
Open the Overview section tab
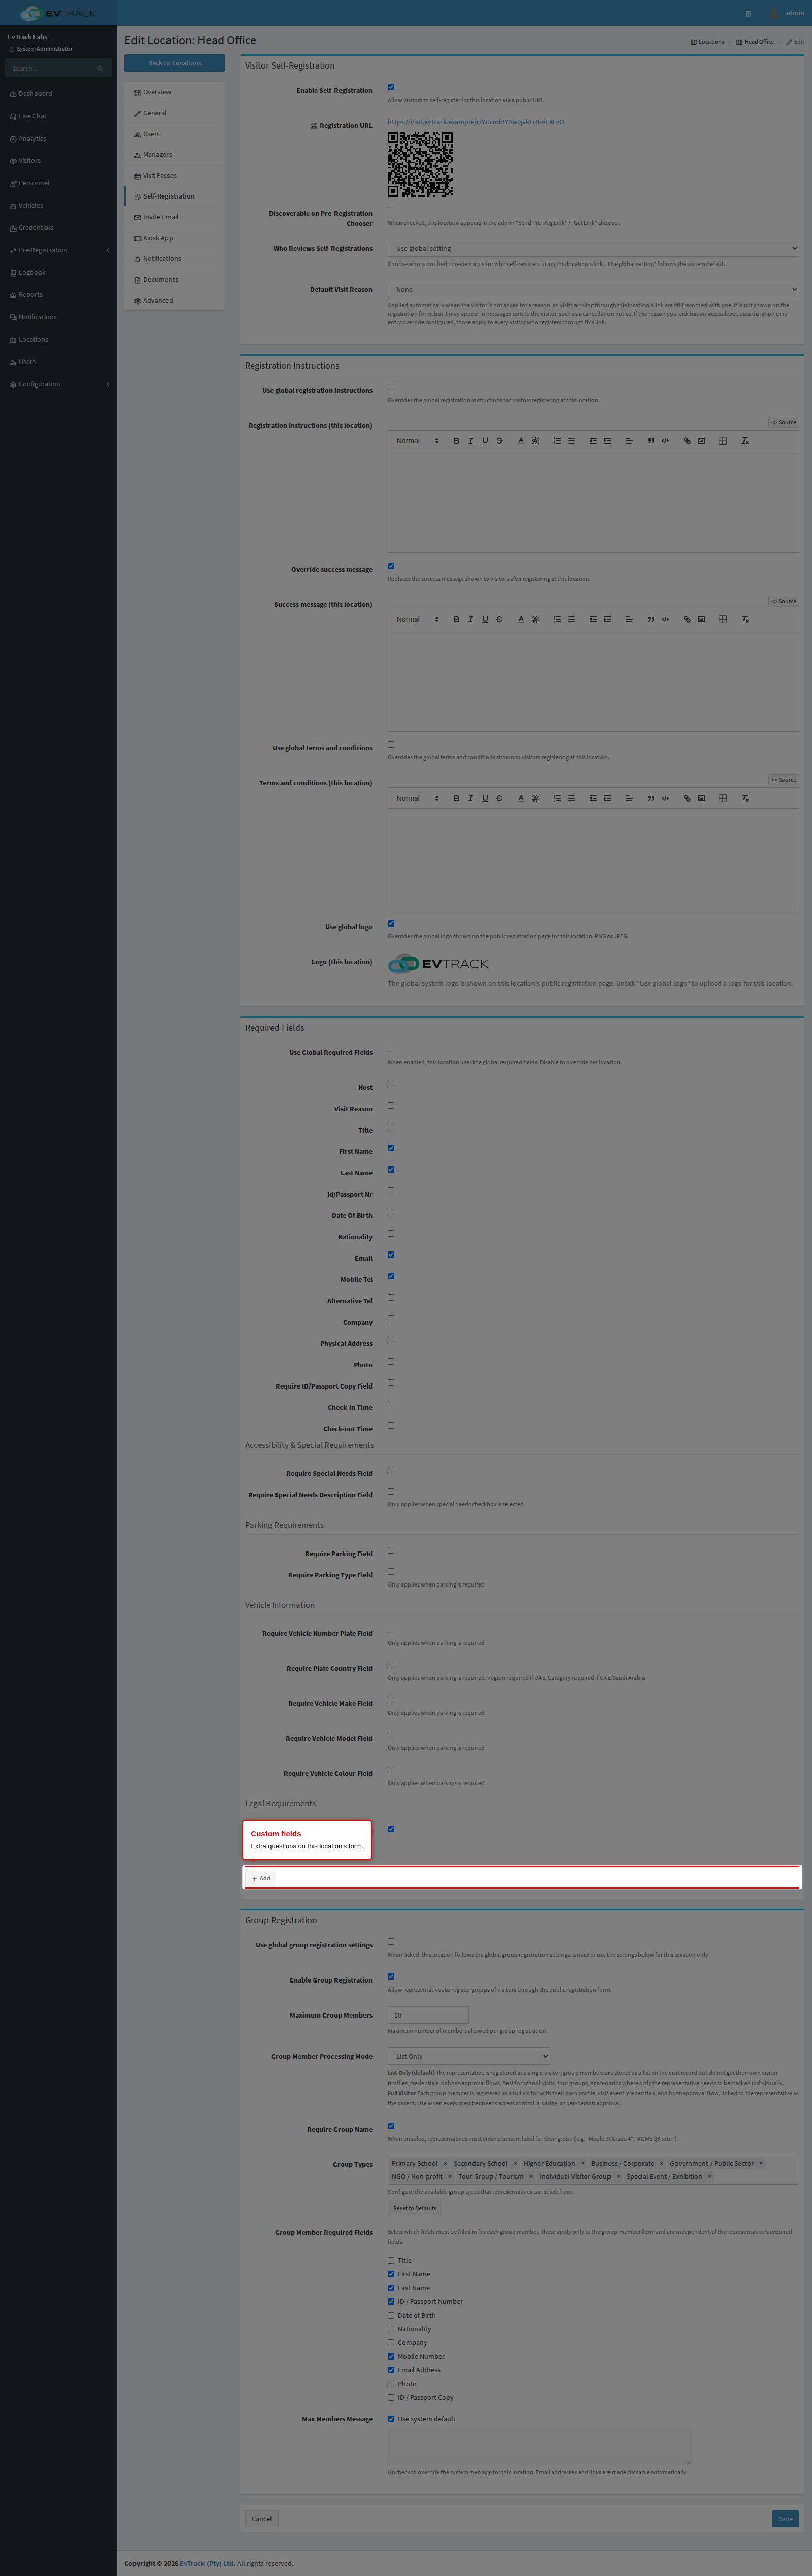point(174,92)
